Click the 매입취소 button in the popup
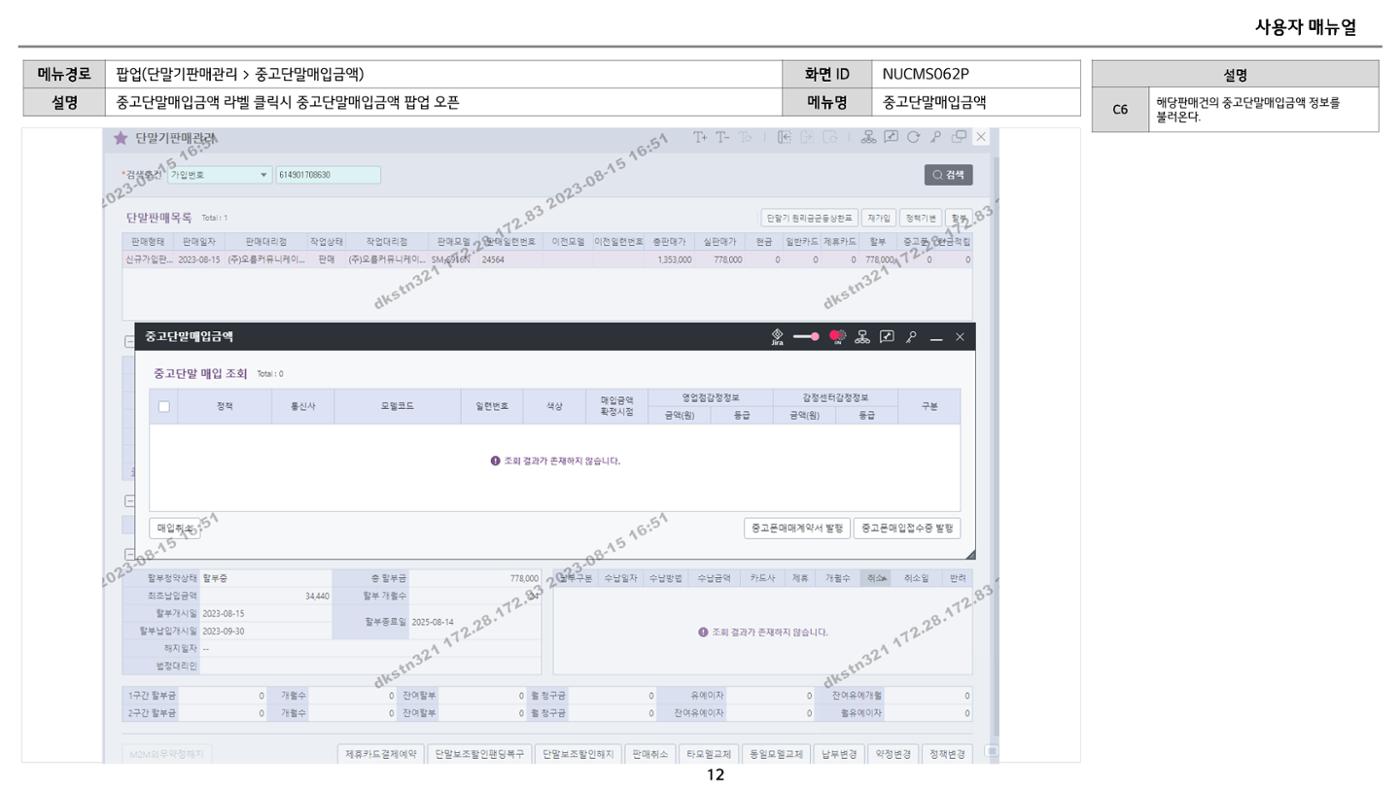The width and height of the screenshot is (1400, 788). pos(176,530)
